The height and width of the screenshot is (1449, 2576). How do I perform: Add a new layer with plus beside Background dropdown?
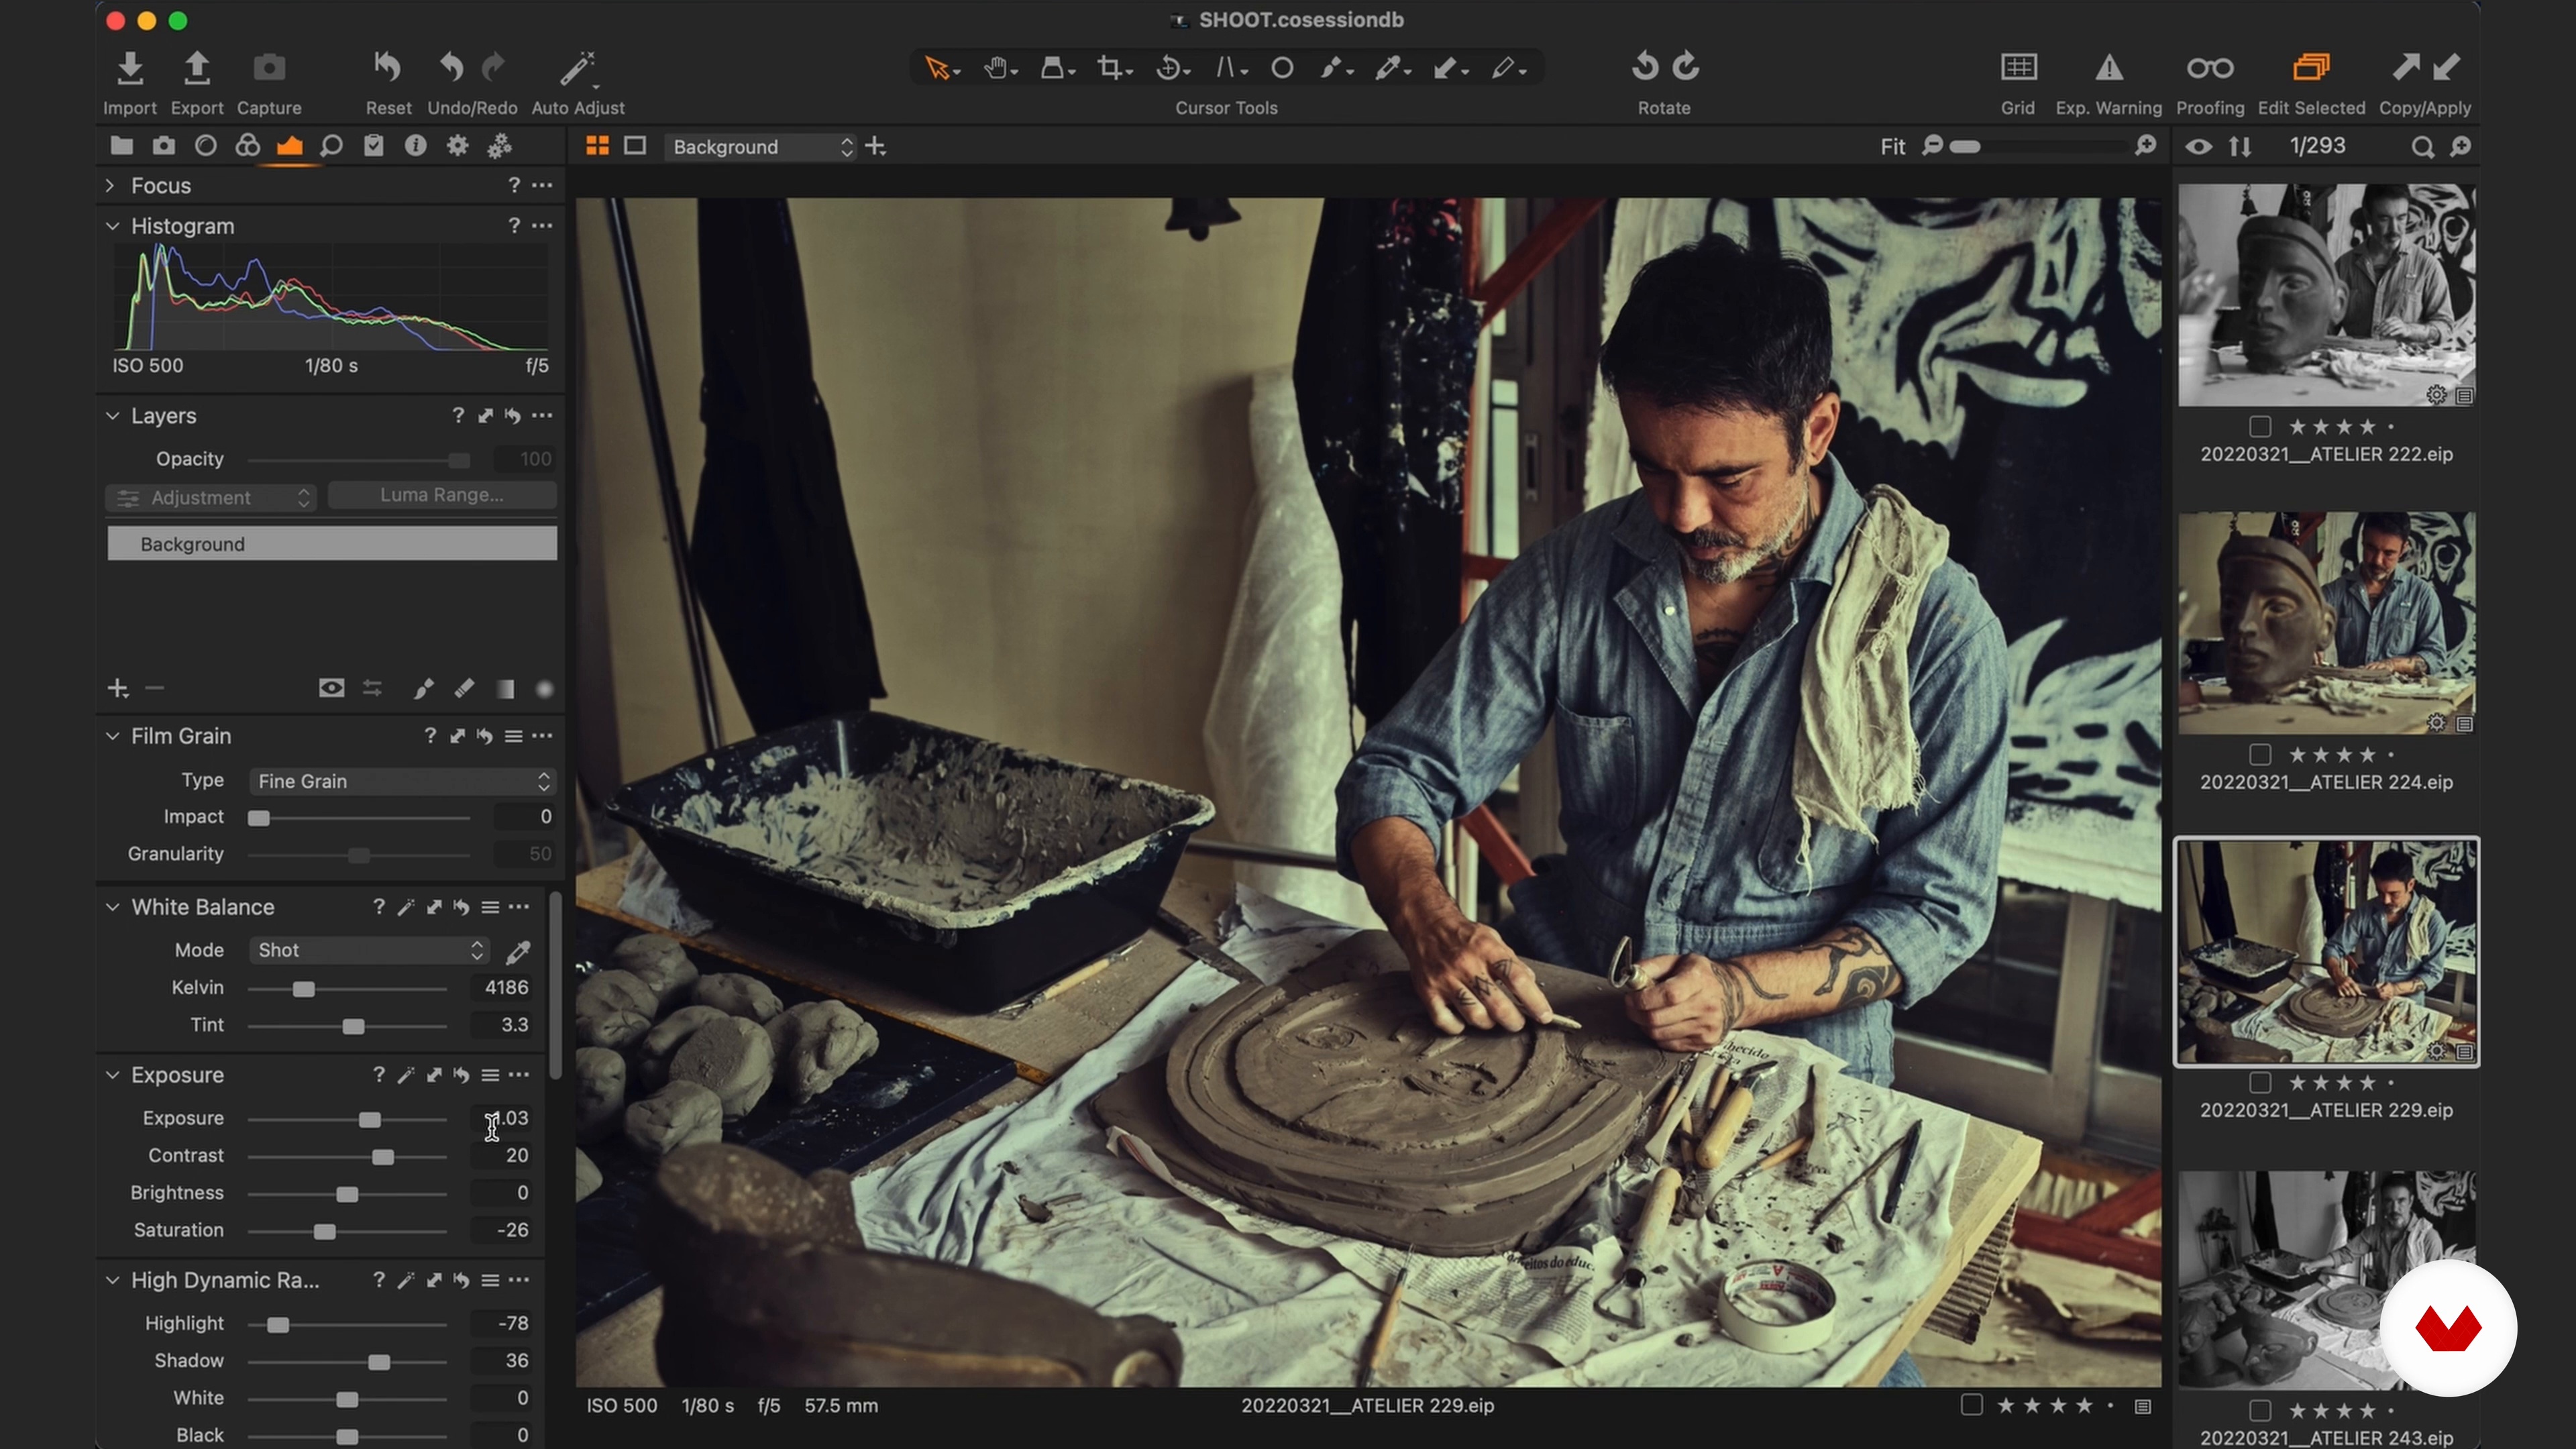[x=876, y=147]
